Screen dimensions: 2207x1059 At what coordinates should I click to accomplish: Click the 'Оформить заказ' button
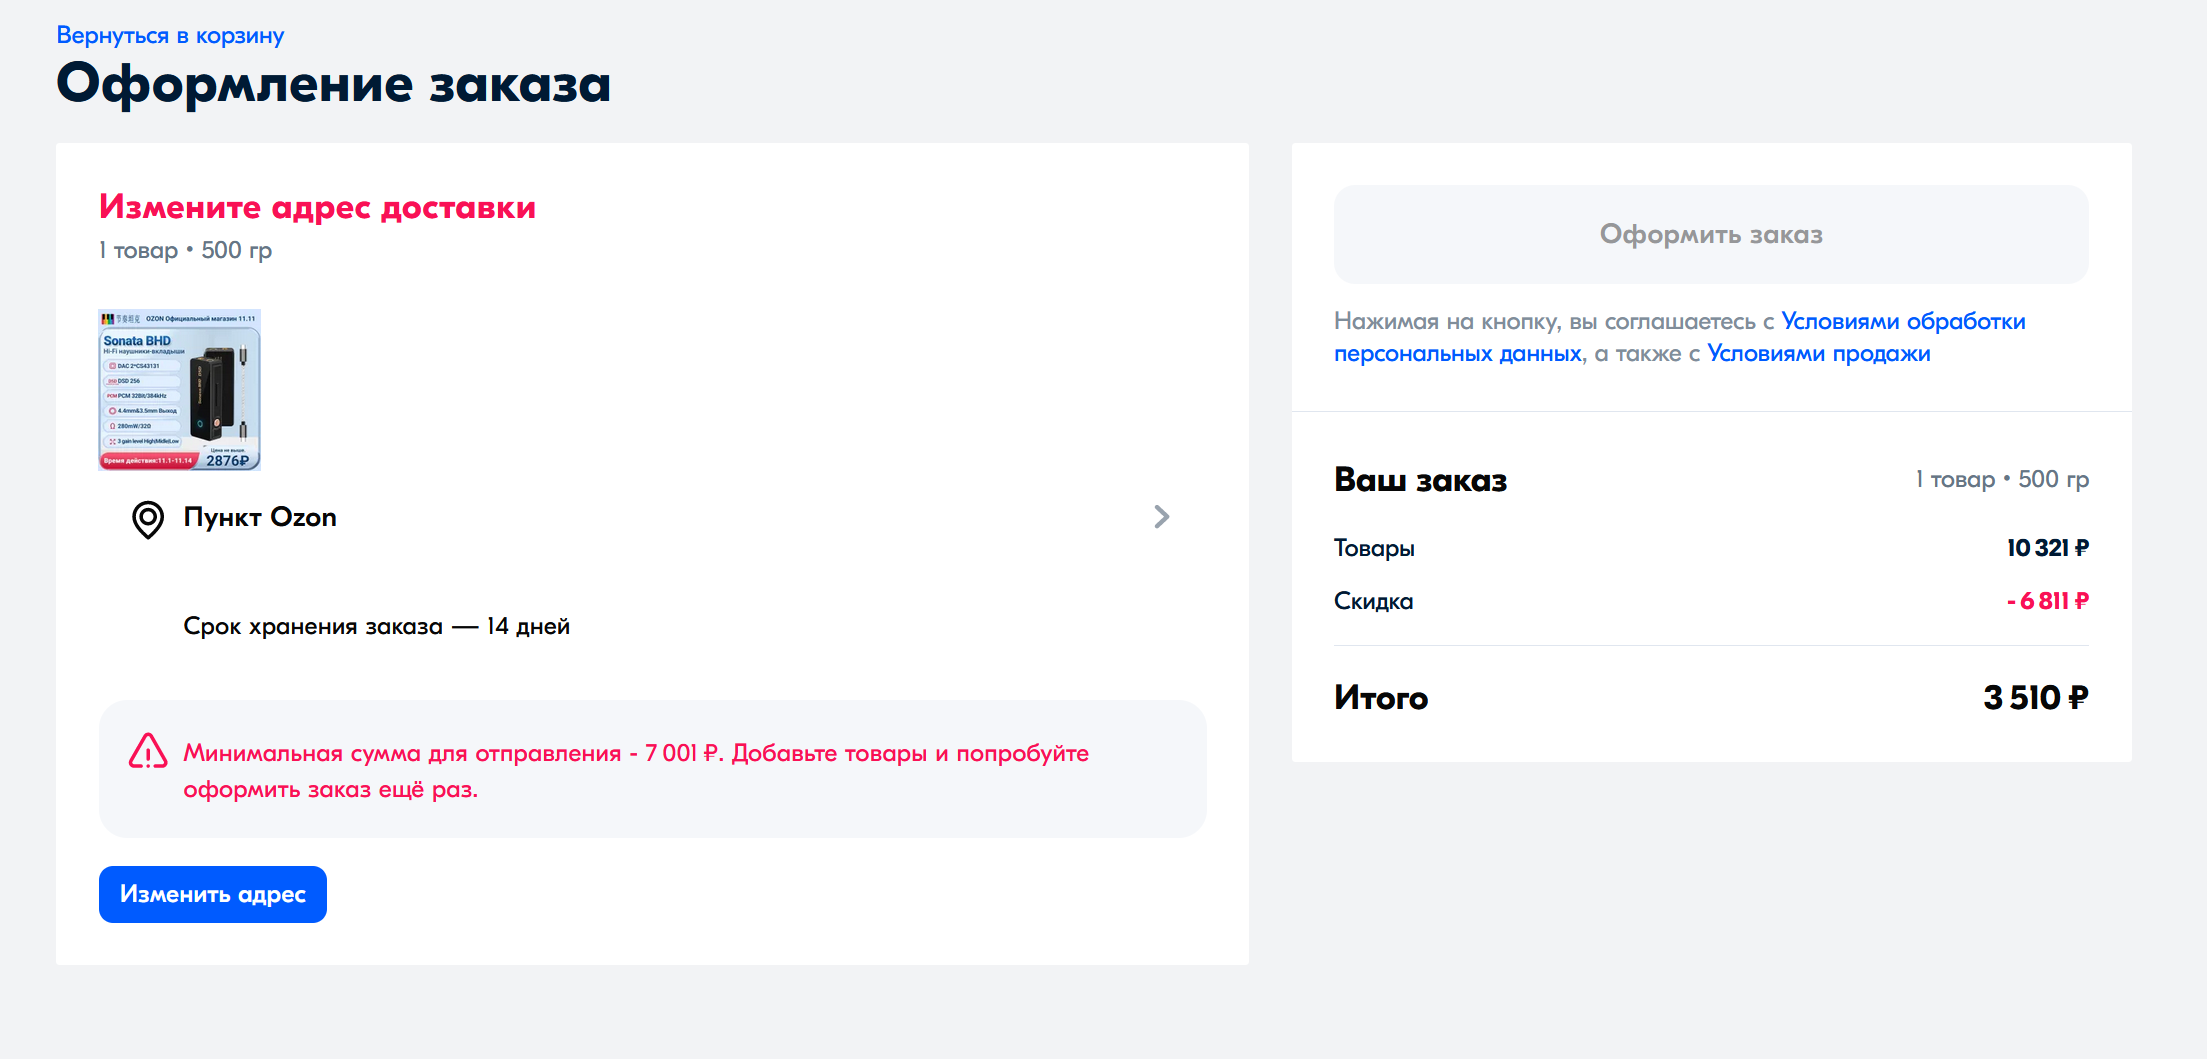pyautogui.click(x=1711, y=234)
